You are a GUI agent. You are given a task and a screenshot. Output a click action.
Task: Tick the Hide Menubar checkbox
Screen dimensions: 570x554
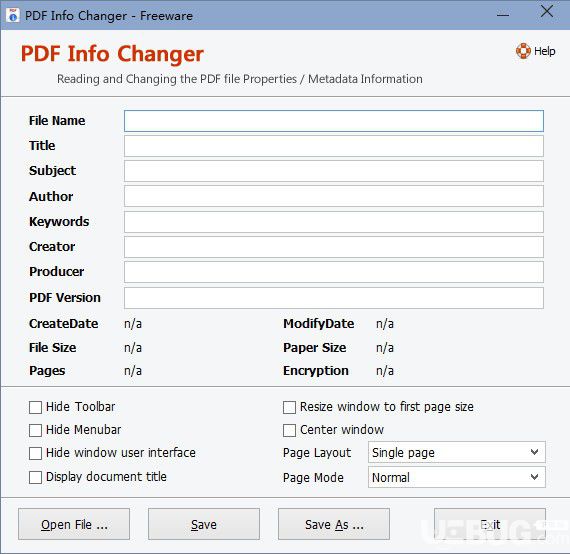tap(35, 430)
